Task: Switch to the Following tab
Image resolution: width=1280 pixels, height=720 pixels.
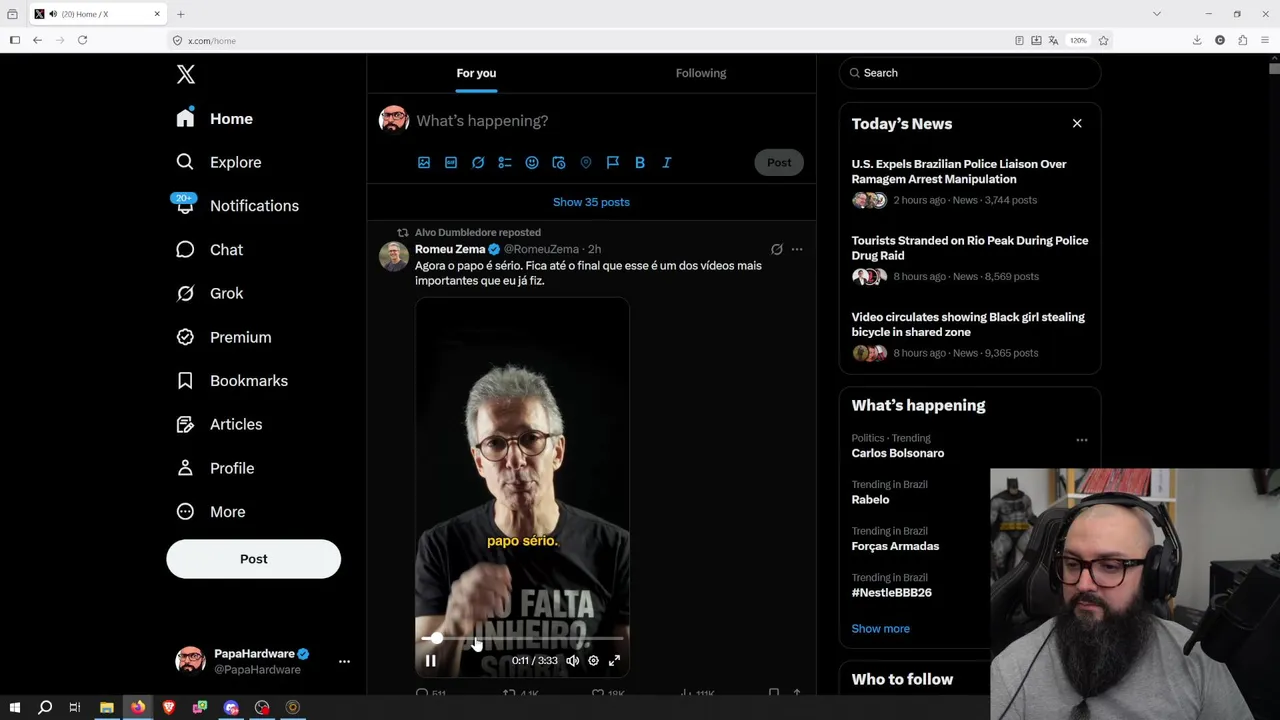Action: 701,73
